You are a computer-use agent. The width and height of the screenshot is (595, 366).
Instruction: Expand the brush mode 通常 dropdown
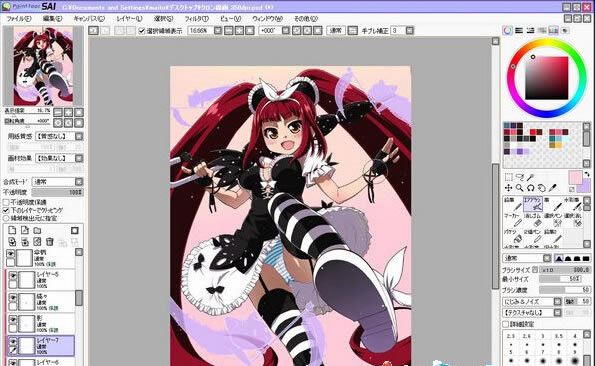(527, 258)
